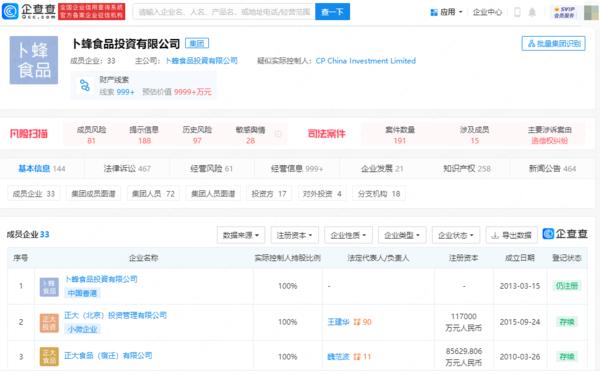
Task: Switch to the 经营信息 tab
Action: tap(297, 168)
